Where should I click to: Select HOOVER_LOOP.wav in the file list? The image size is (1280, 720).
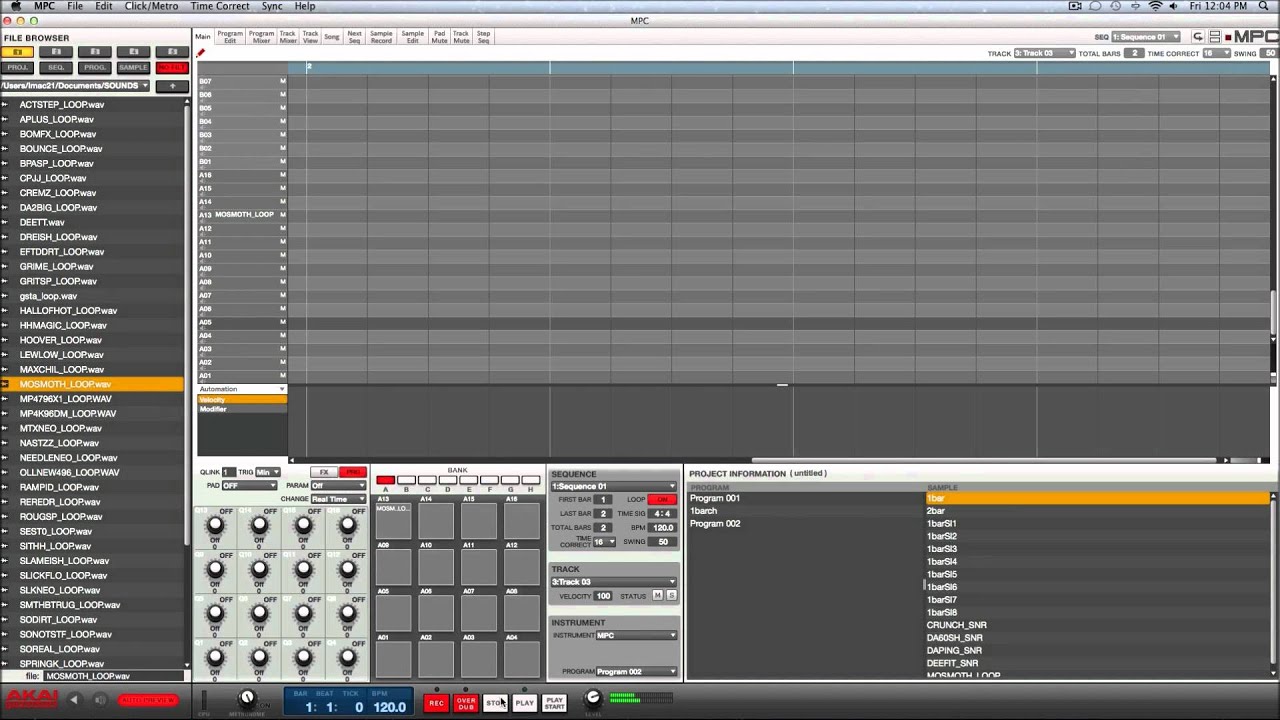[x=61, y=340]
